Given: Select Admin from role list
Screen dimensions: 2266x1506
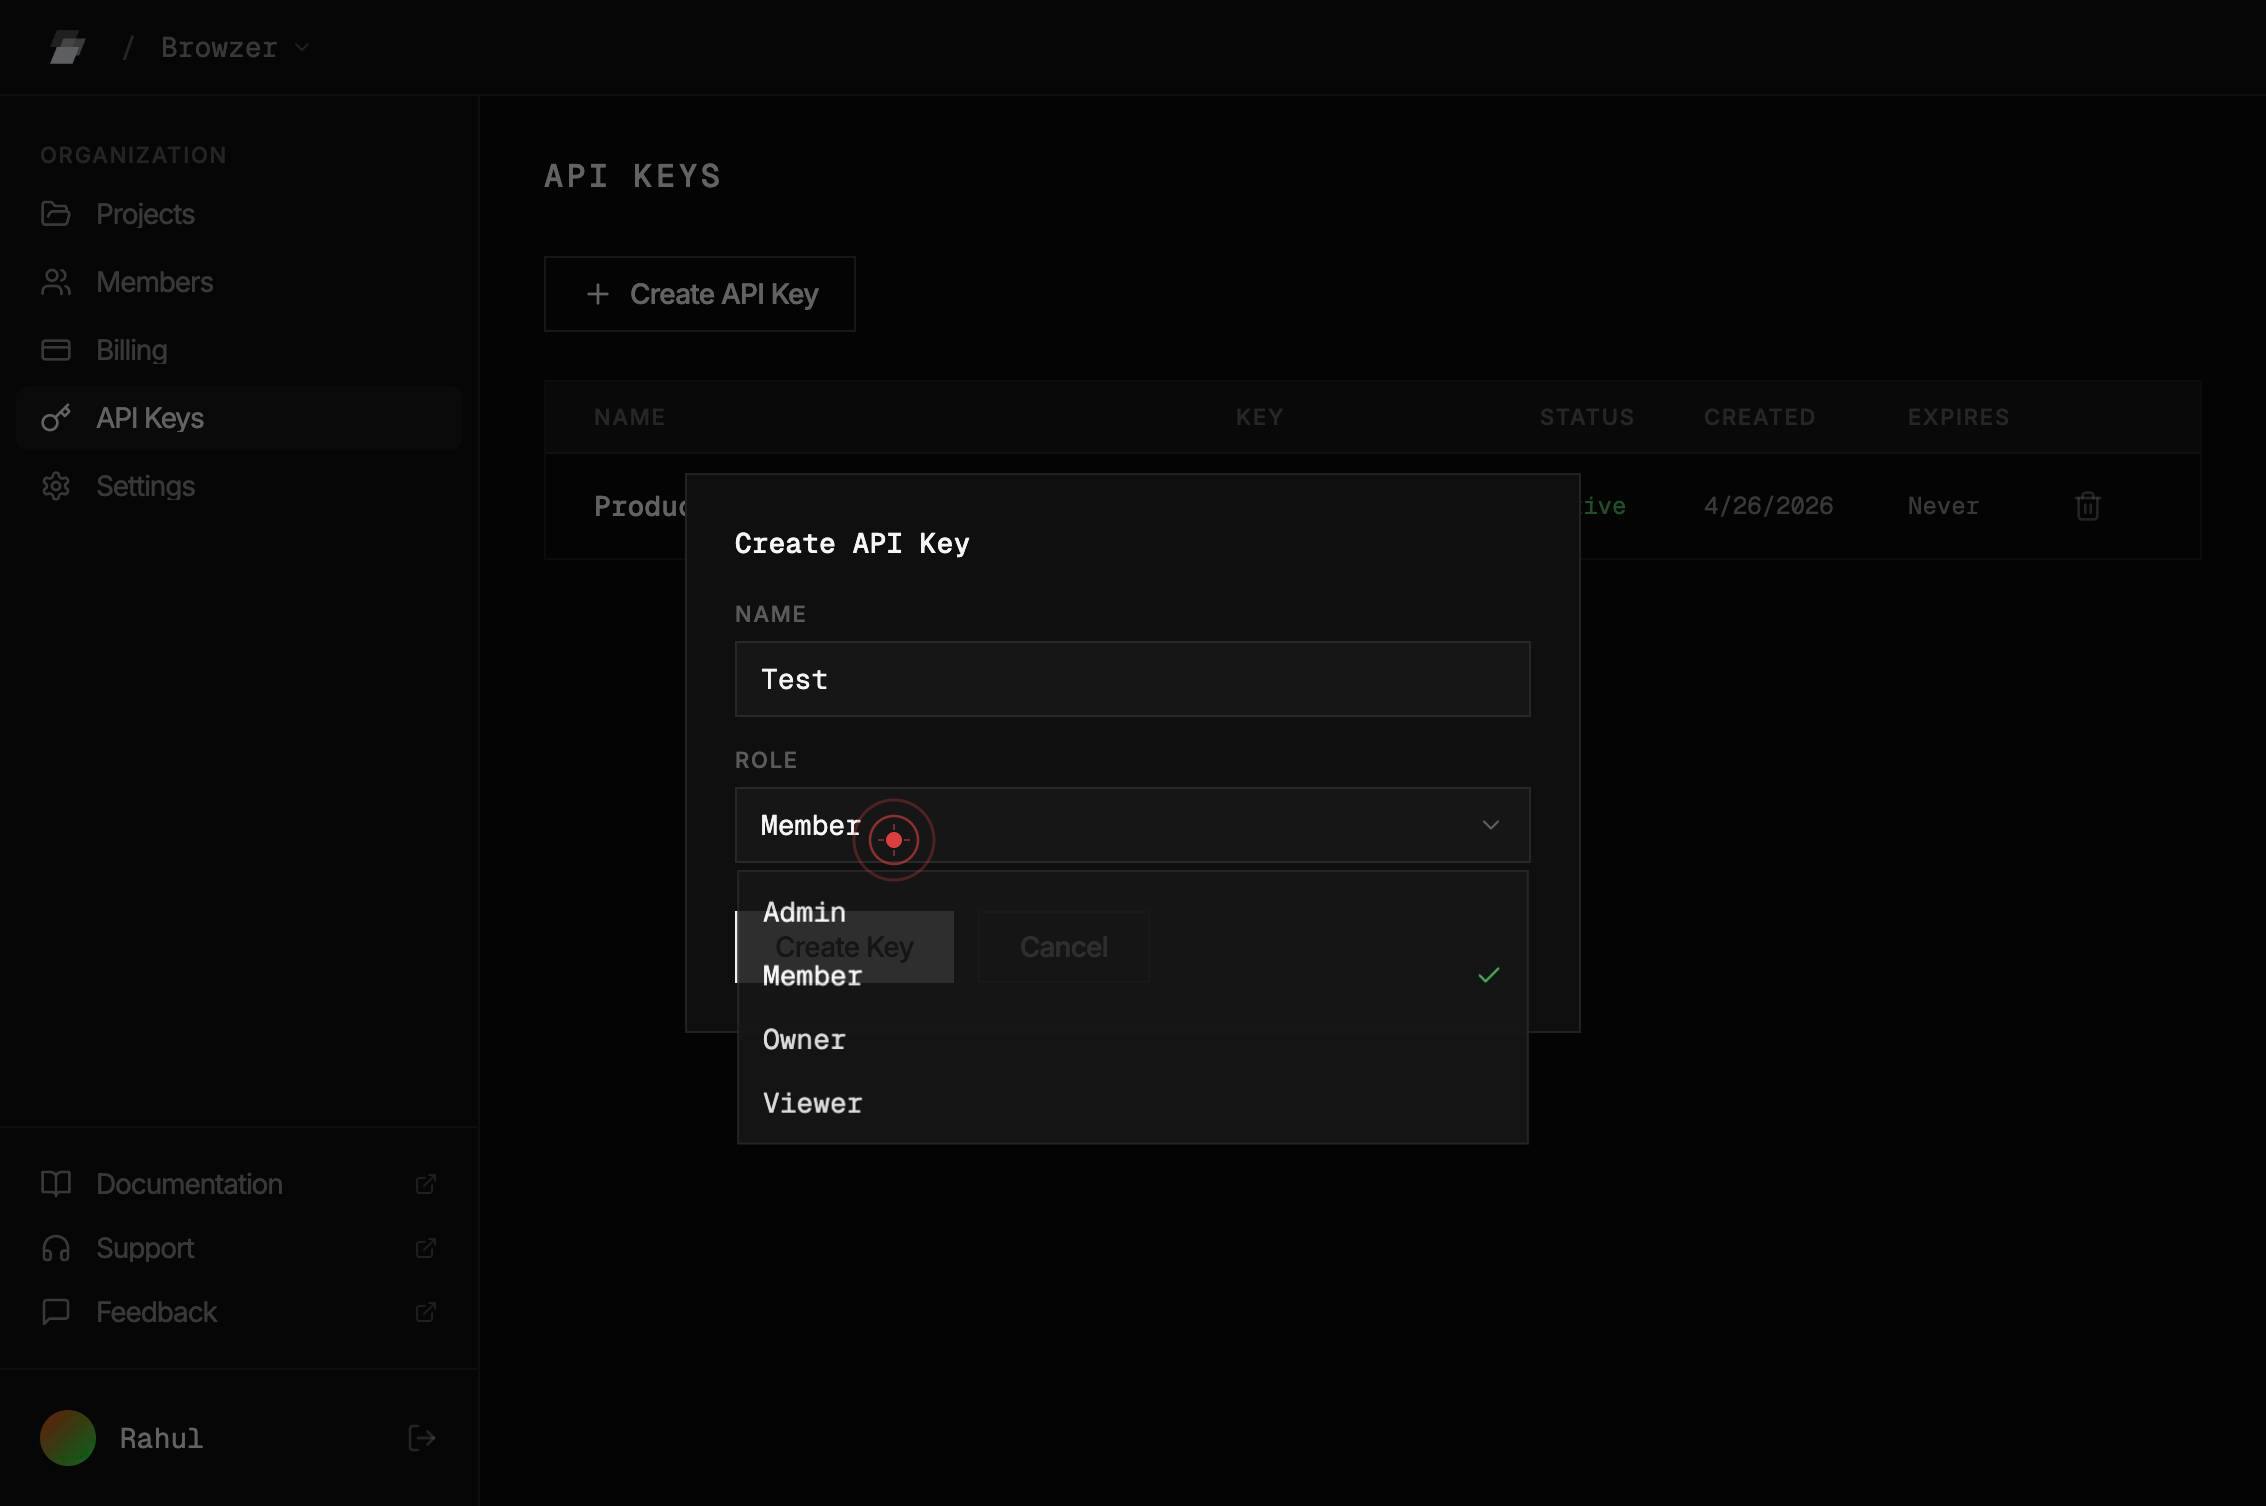Looking at the screenshot, I should (1132, 912).
